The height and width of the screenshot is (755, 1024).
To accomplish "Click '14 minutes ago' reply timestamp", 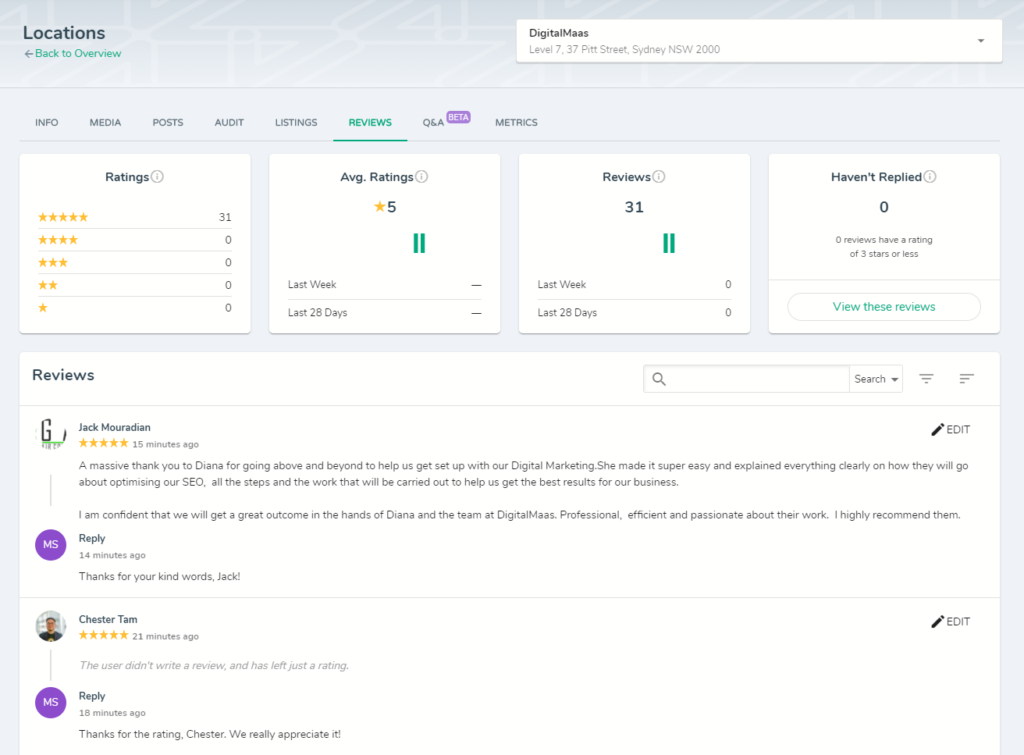I will [112, 555].
